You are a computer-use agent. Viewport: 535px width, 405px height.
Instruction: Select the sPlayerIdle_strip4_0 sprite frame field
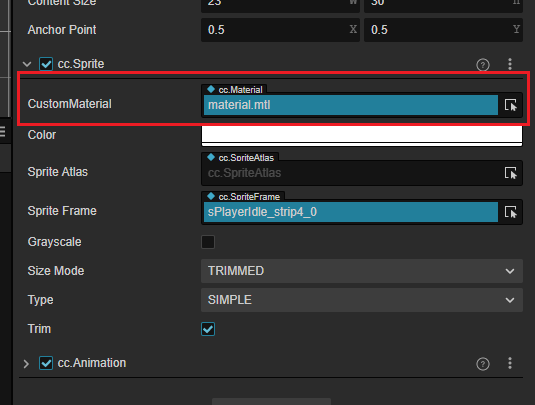pyautogui.click(x=351, y=212)
